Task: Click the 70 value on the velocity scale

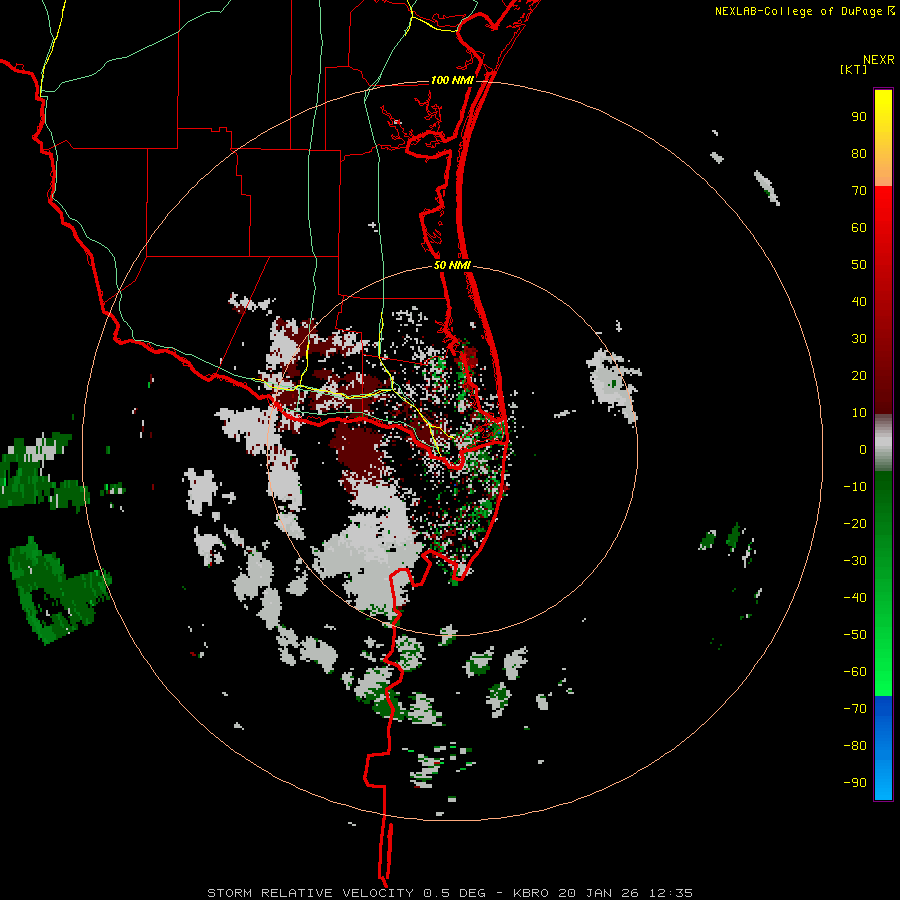Action: pos(859,191)
